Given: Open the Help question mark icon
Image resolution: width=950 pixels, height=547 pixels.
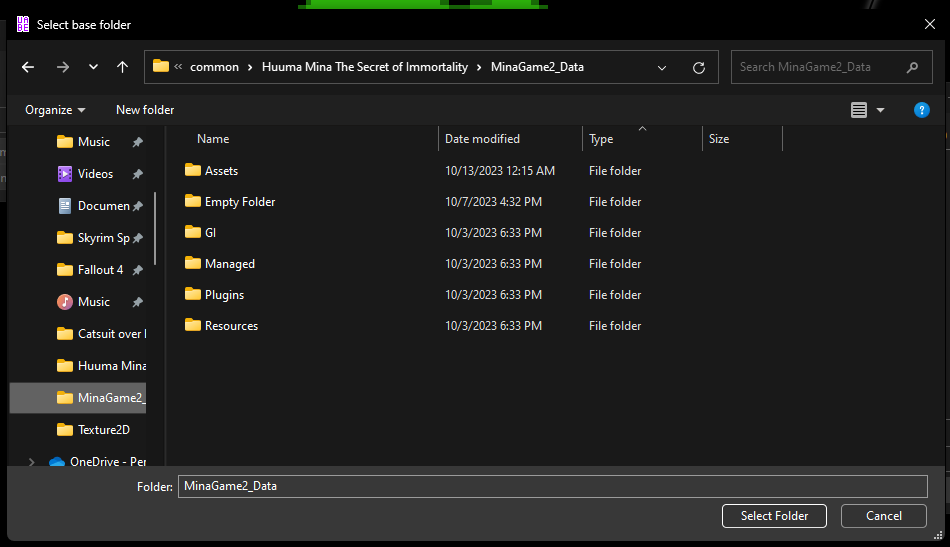Looking at the screenshot, I should tap(921, 110).
